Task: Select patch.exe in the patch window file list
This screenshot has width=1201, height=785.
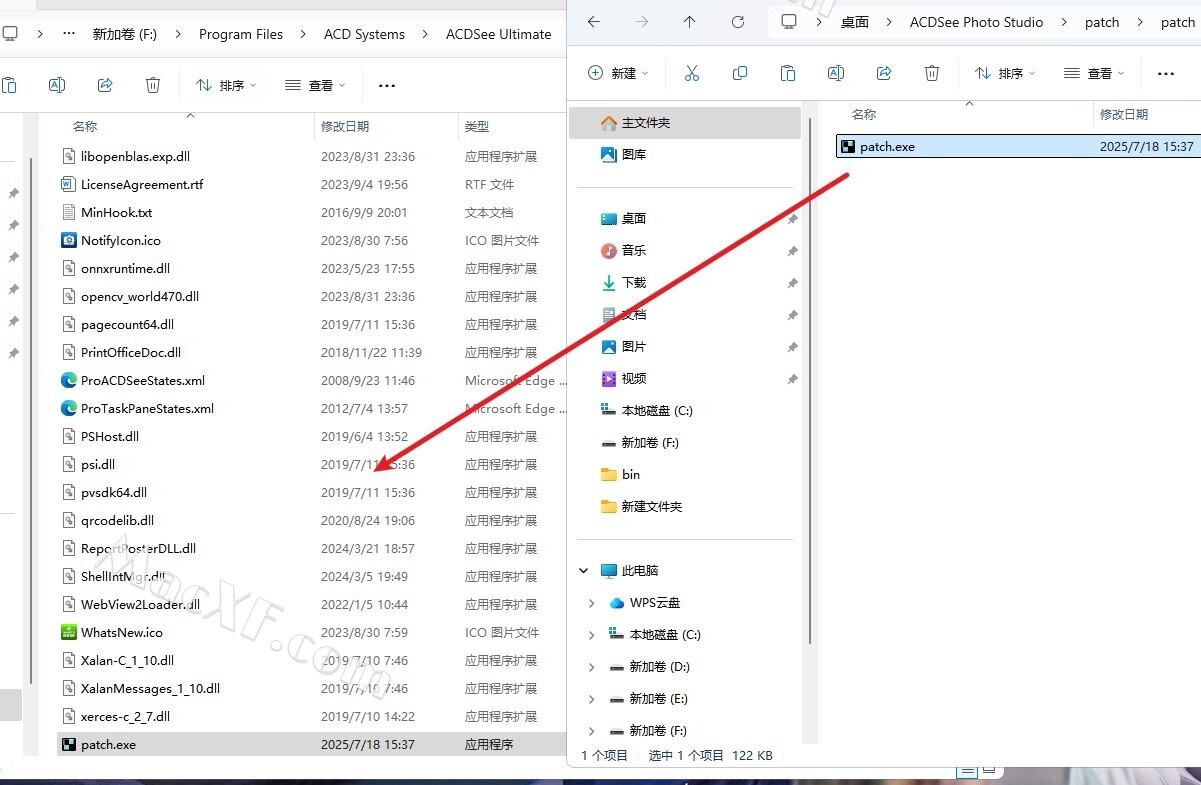Action: click(1018, 146)
